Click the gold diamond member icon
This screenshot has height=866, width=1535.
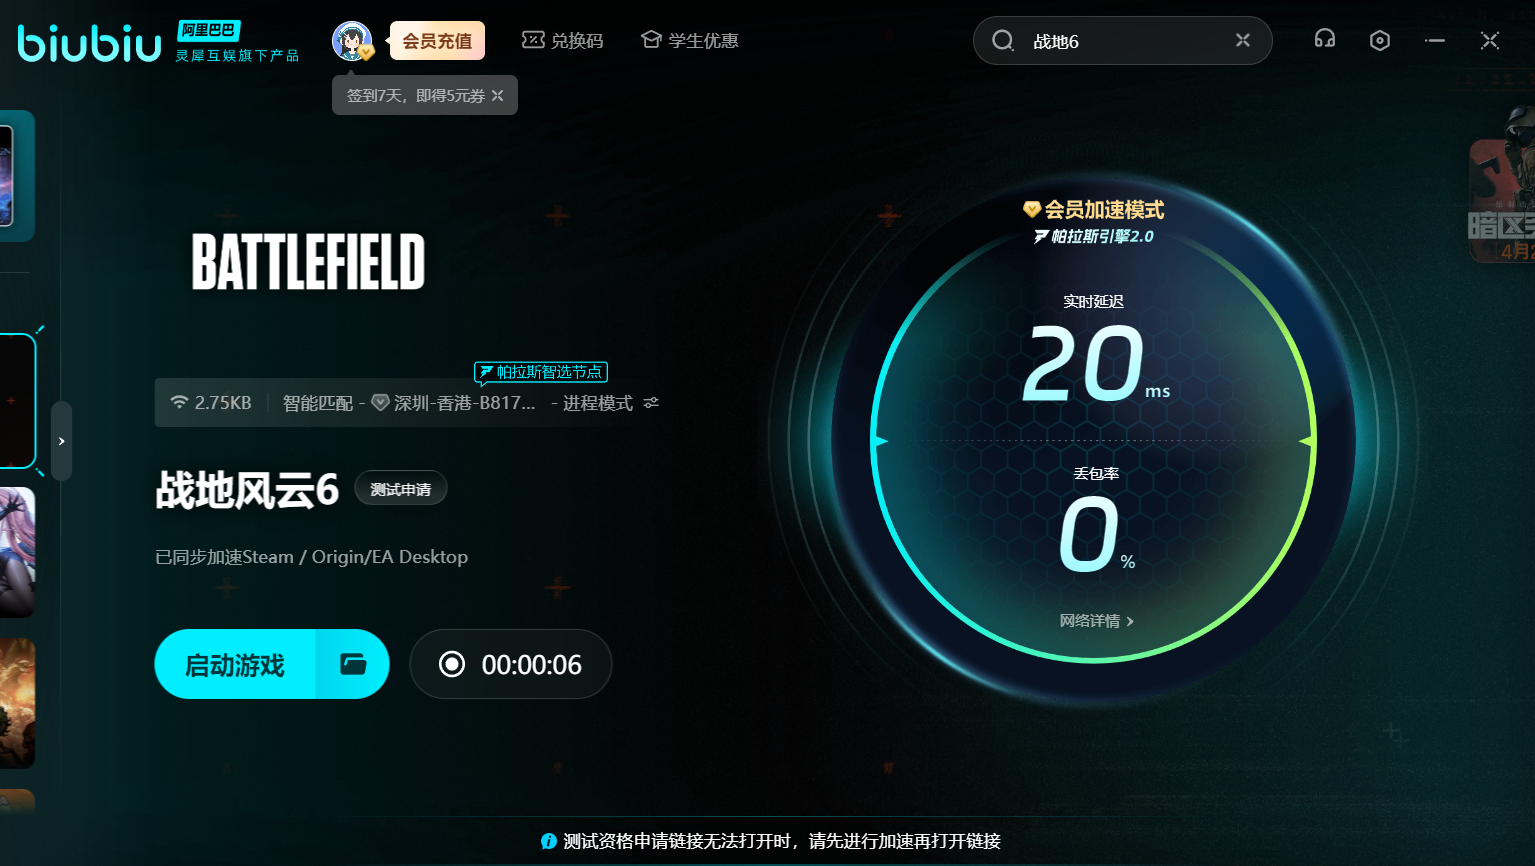coord(1032,209)
